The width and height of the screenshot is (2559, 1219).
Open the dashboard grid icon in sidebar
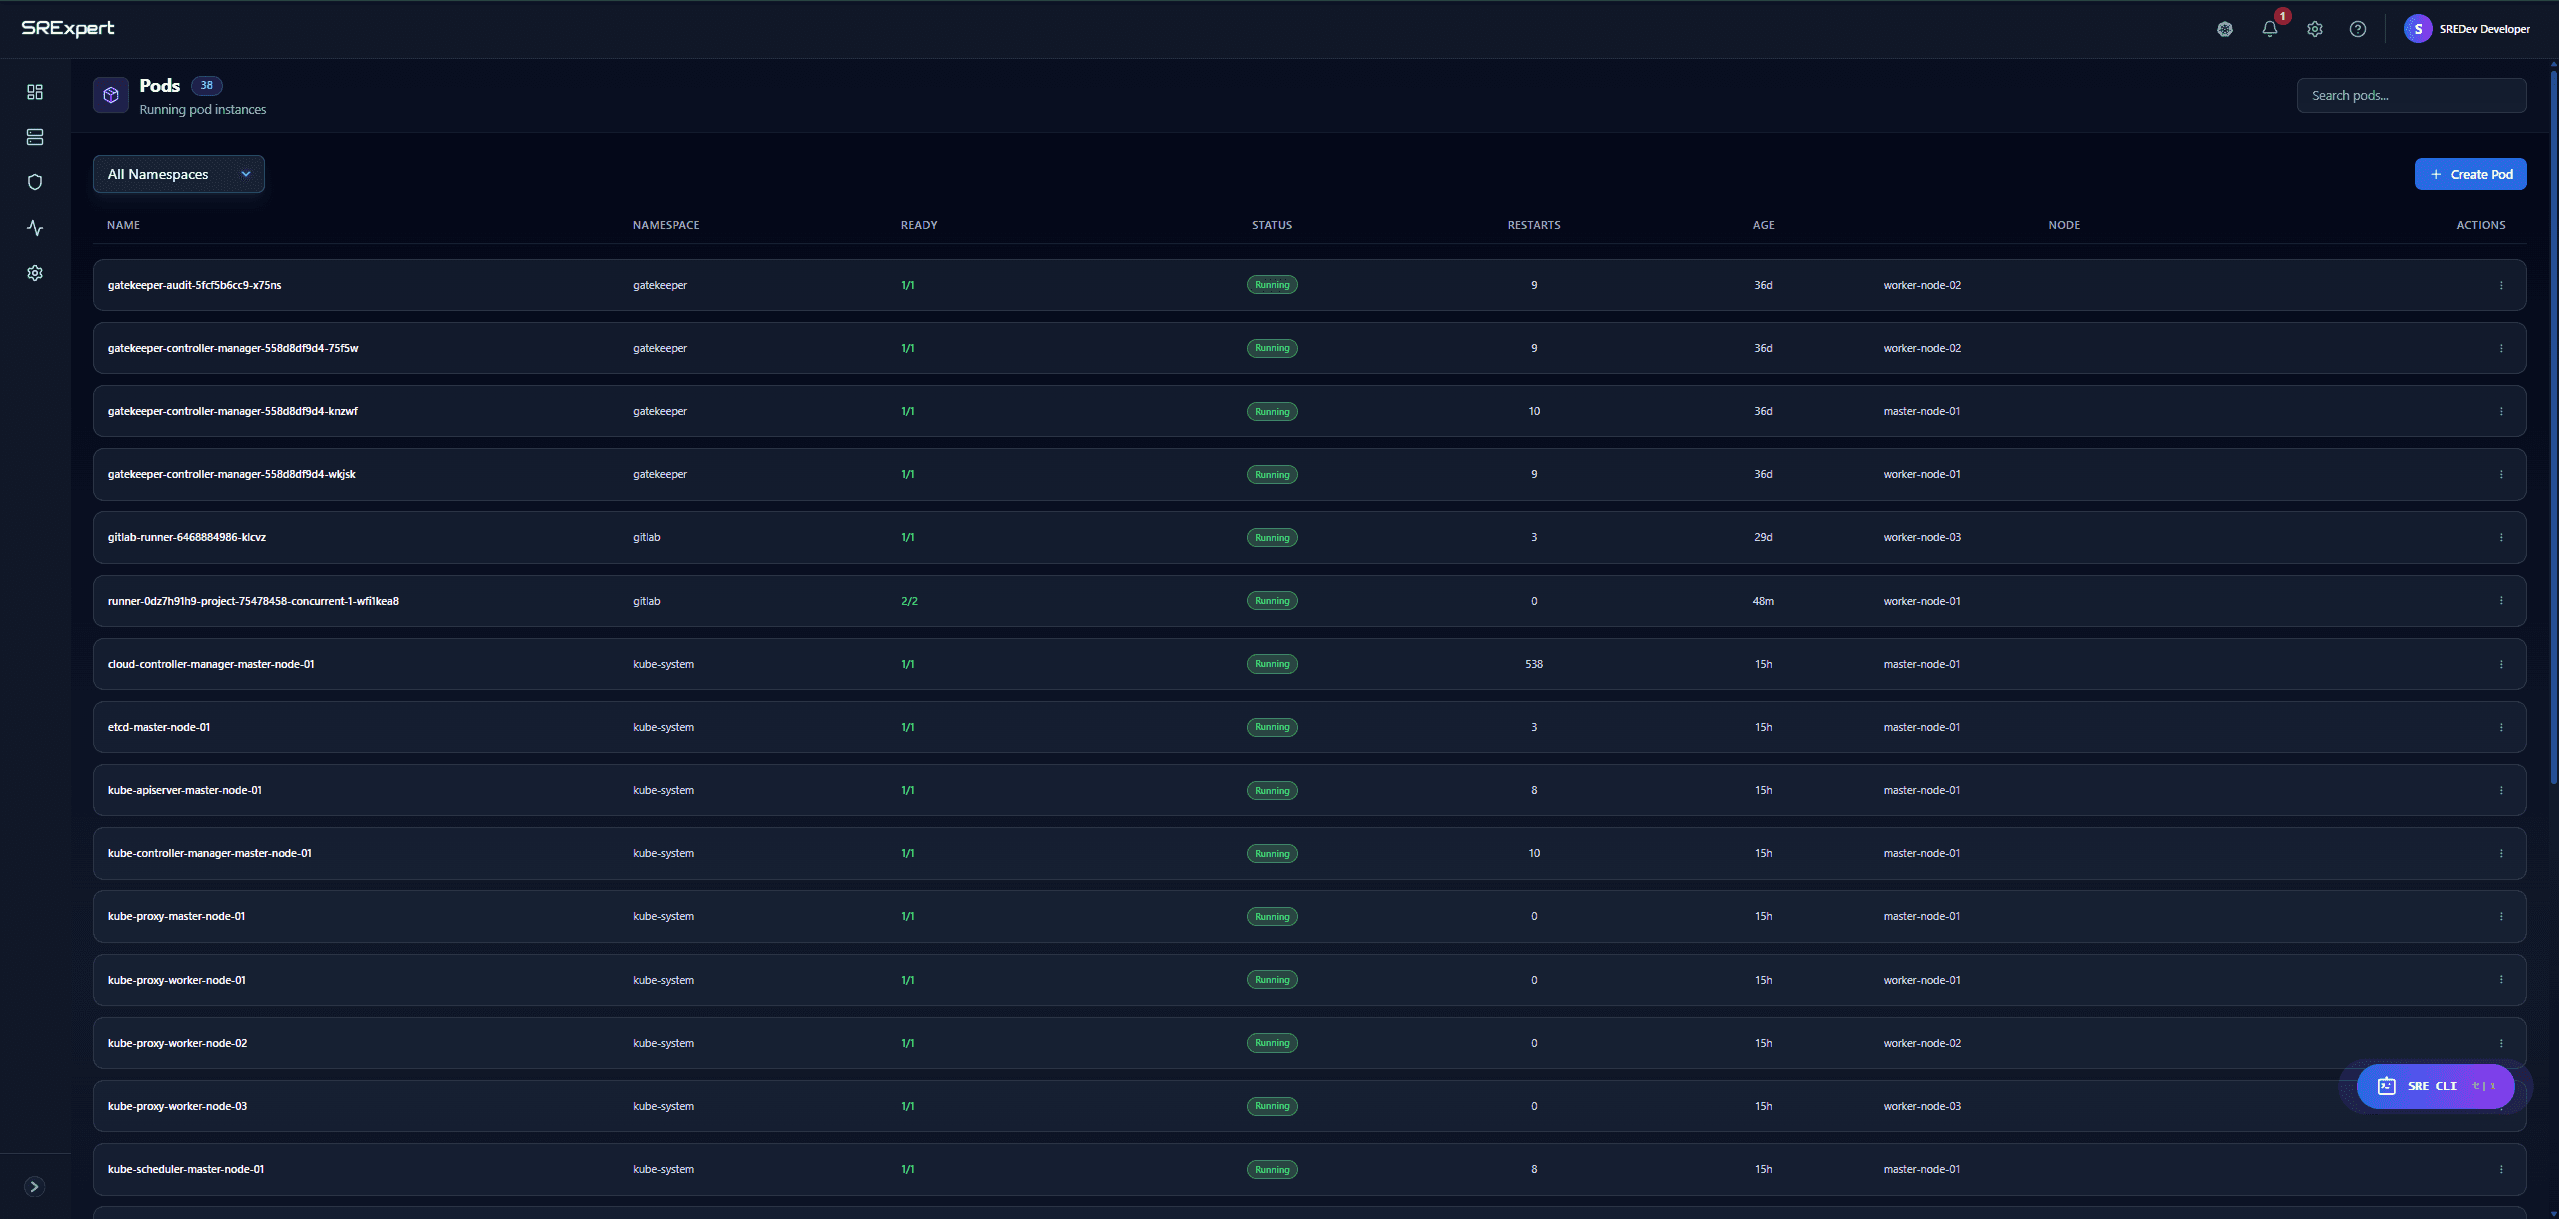[x=35, y=92]
